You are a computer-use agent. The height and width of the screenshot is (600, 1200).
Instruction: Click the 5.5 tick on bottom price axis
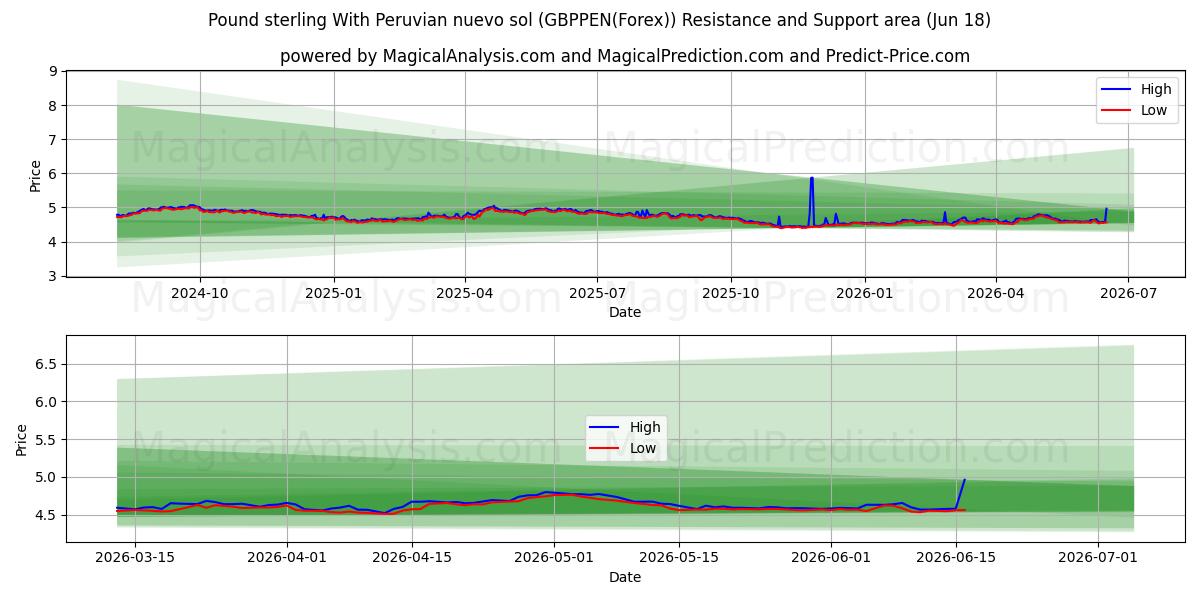[46, 440]
